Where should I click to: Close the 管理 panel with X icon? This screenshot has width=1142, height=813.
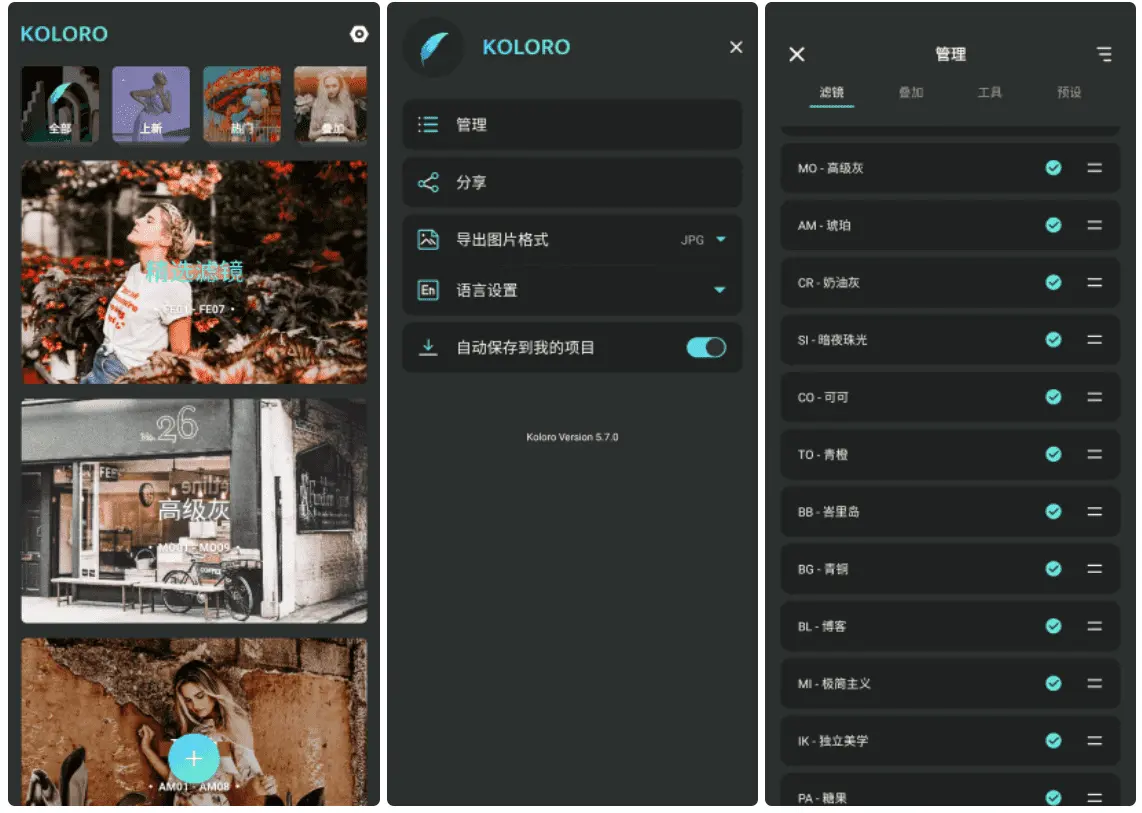pos(797,54)
